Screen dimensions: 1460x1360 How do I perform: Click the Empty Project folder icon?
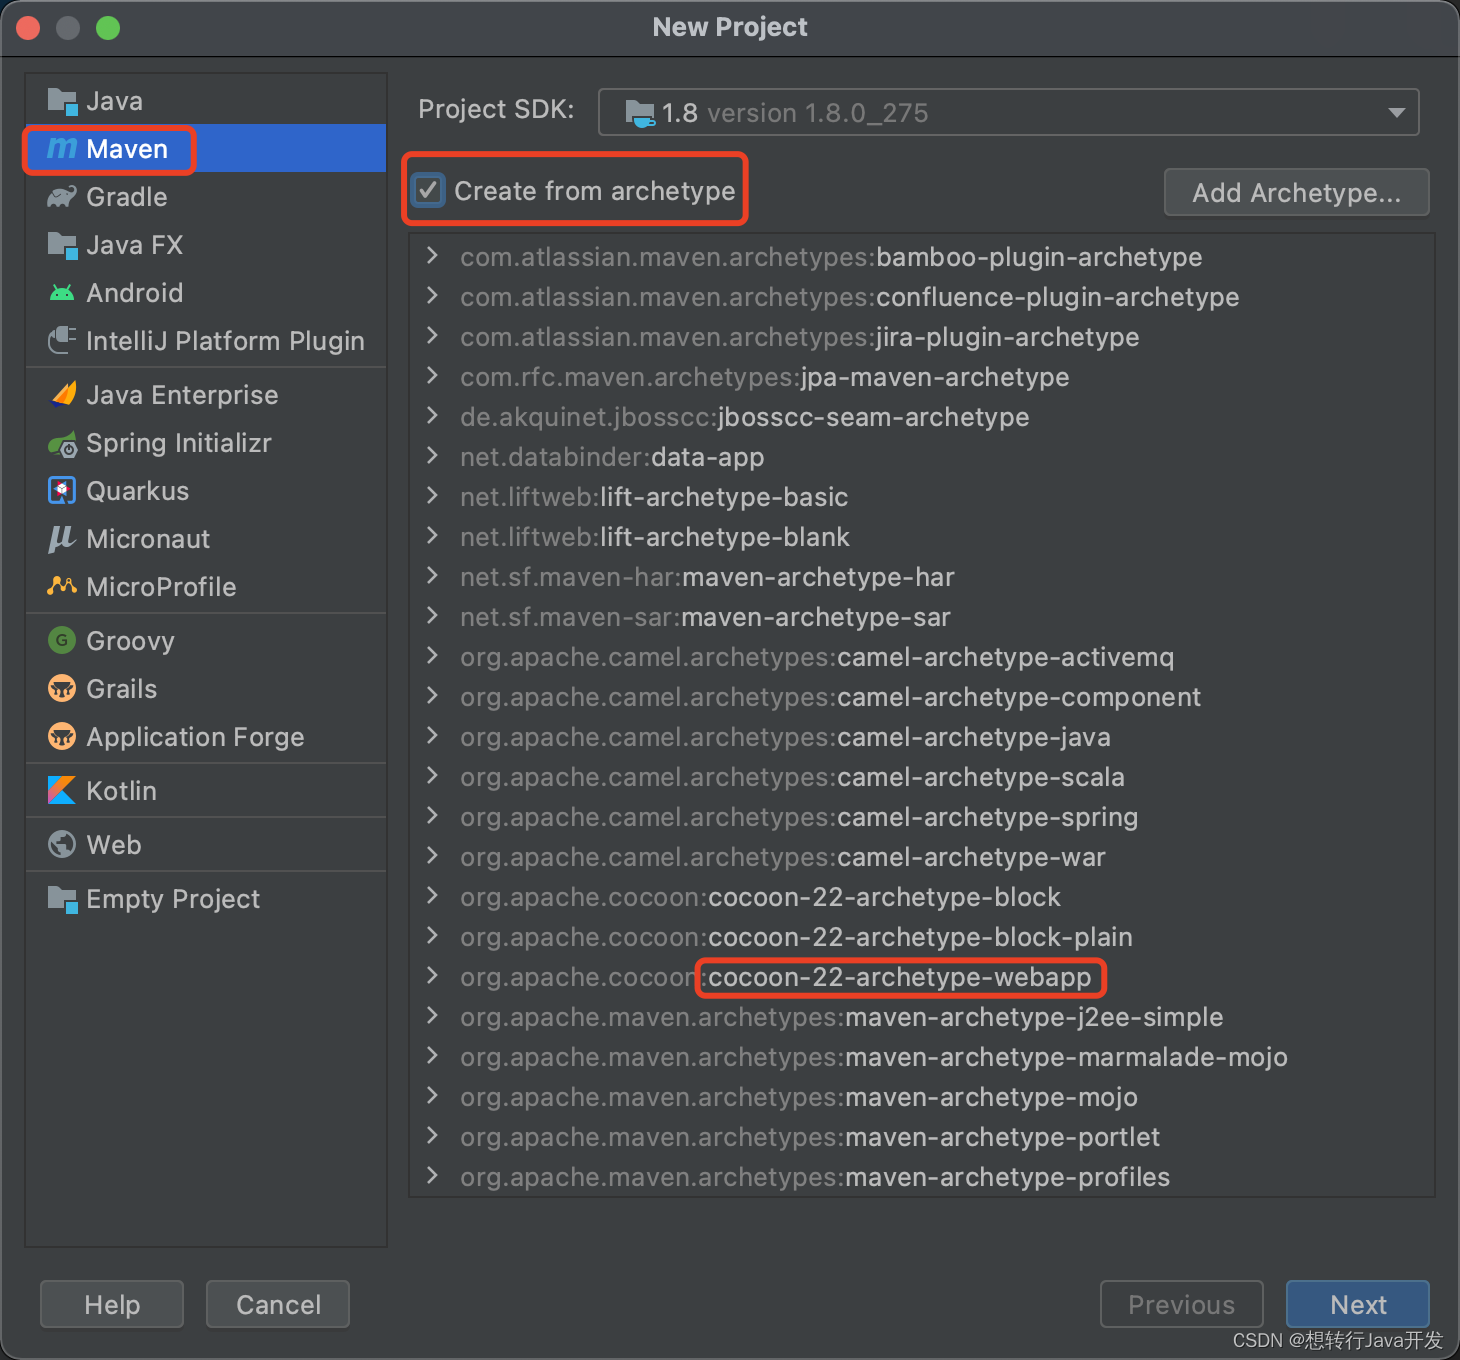click(x=62, y=899)
